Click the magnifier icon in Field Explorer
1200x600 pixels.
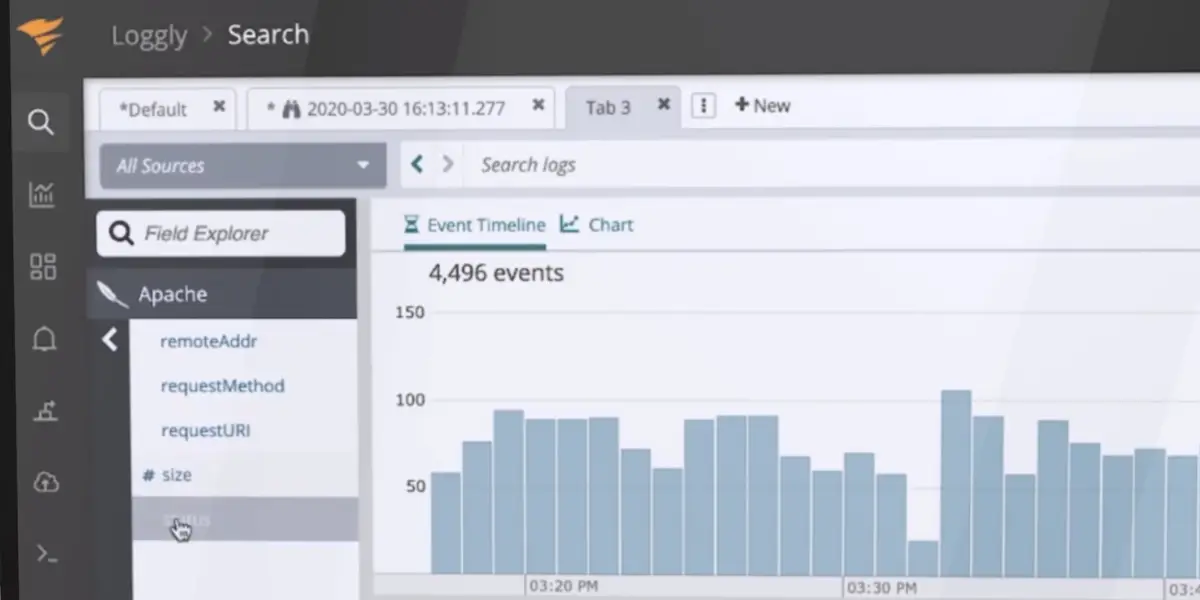point(122,234)
